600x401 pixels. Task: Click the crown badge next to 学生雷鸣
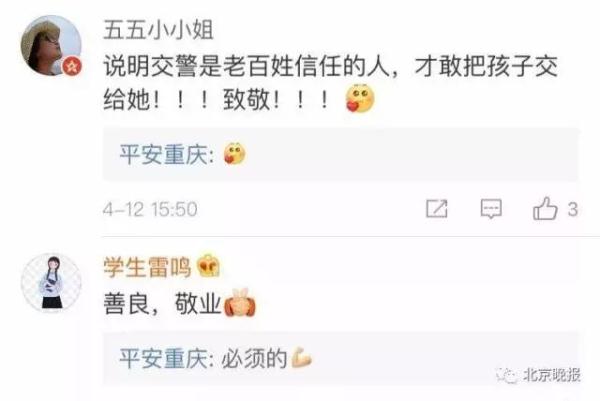(x=209, y=266)
